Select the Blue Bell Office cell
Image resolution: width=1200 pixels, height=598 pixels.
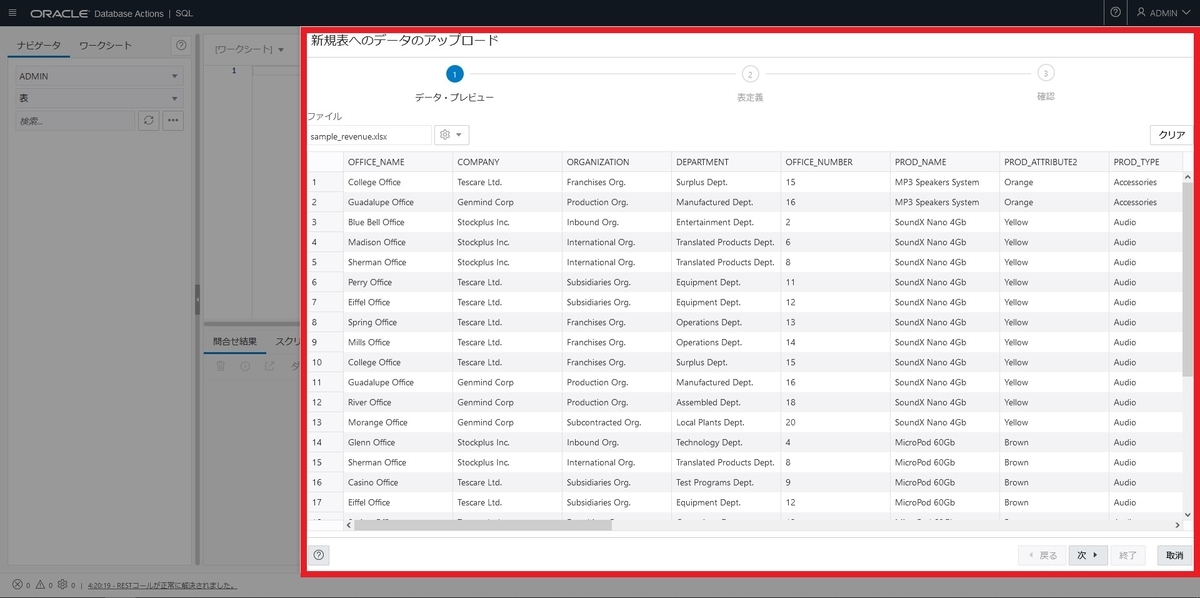point(397,222)
